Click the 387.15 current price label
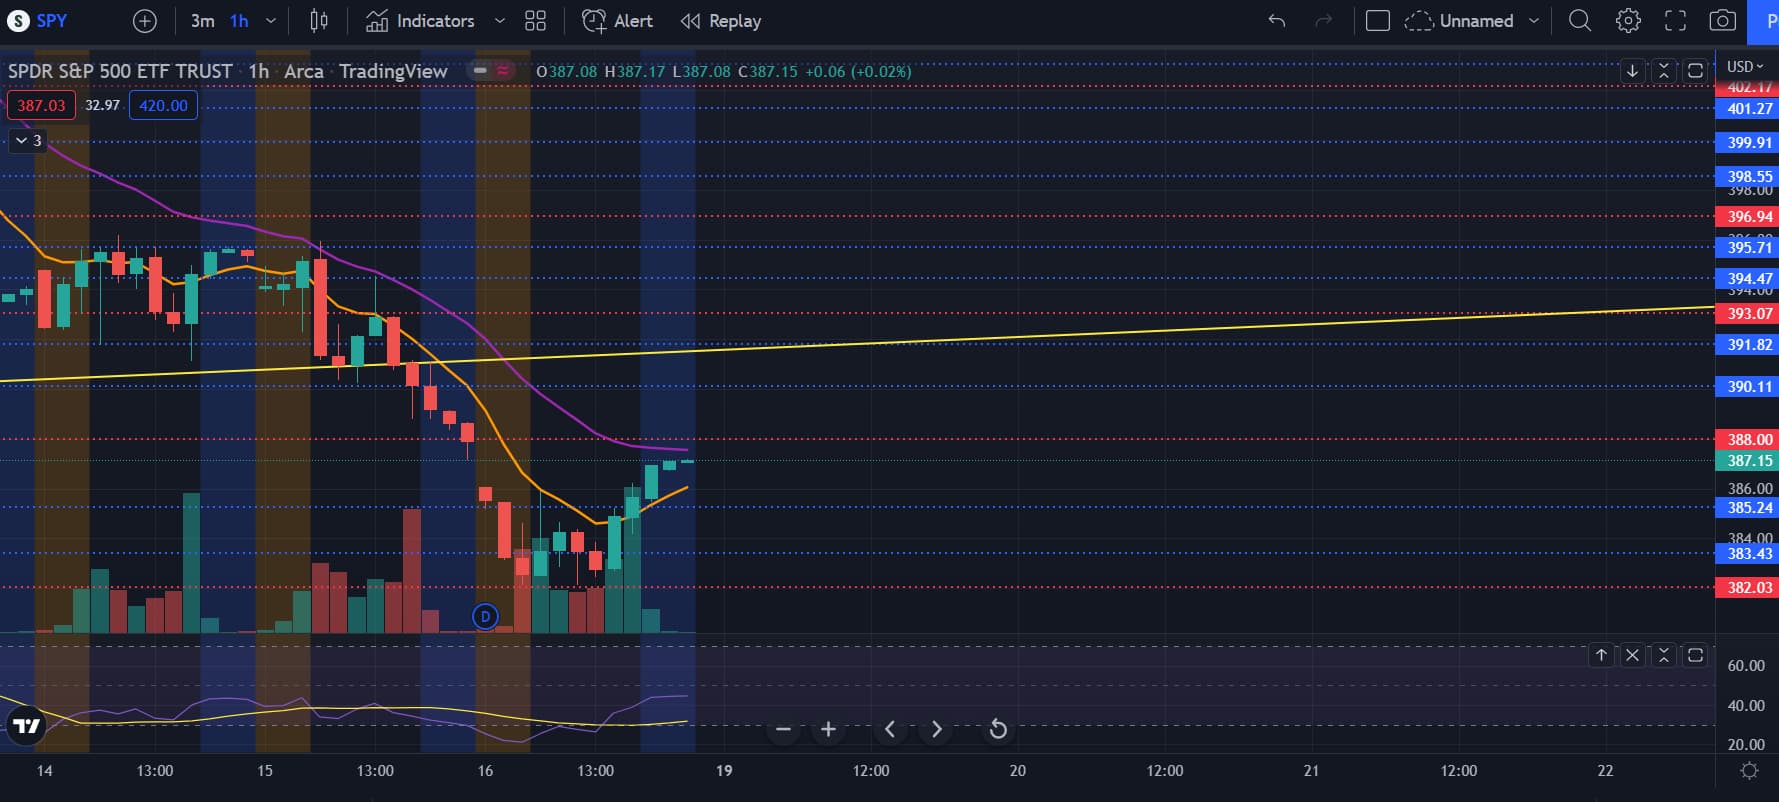This screenshot has width=1779, height=802. pos(1748,461)
